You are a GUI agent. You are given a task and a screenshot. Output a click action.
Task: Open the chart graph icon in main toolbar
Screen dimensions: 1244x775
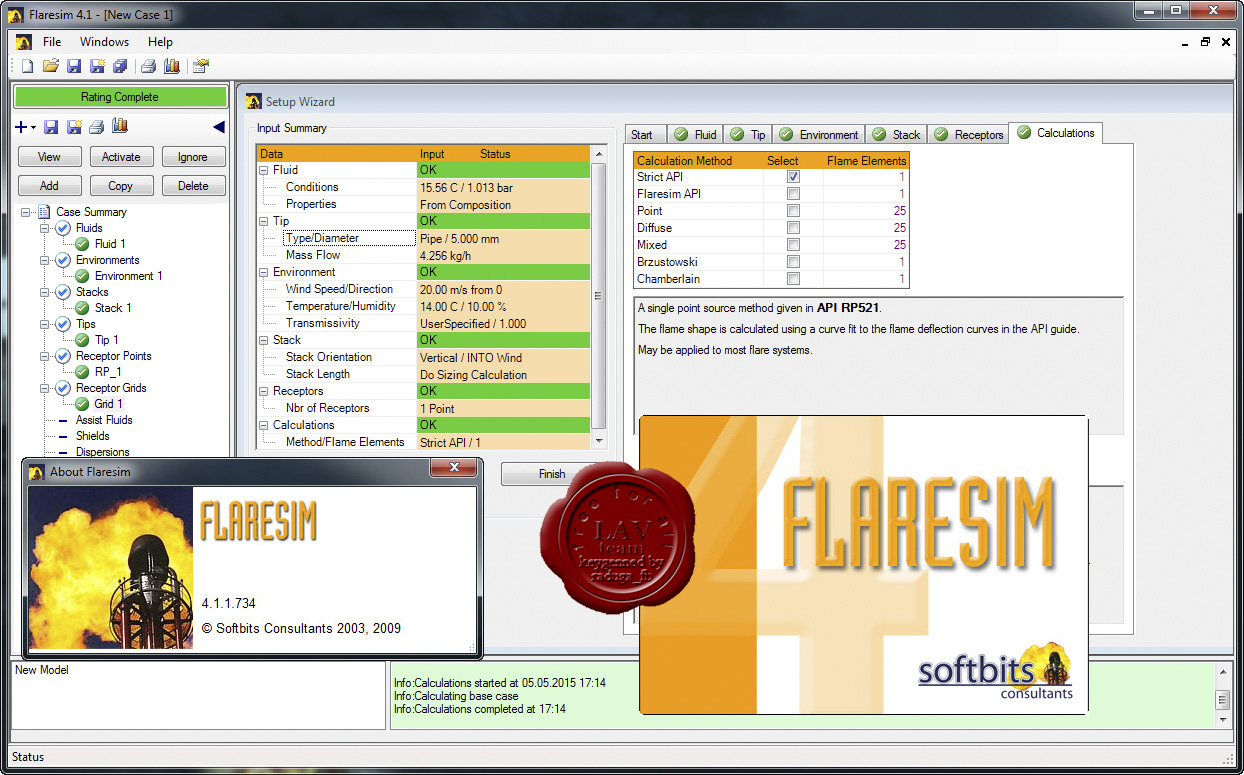click(171, 67)
